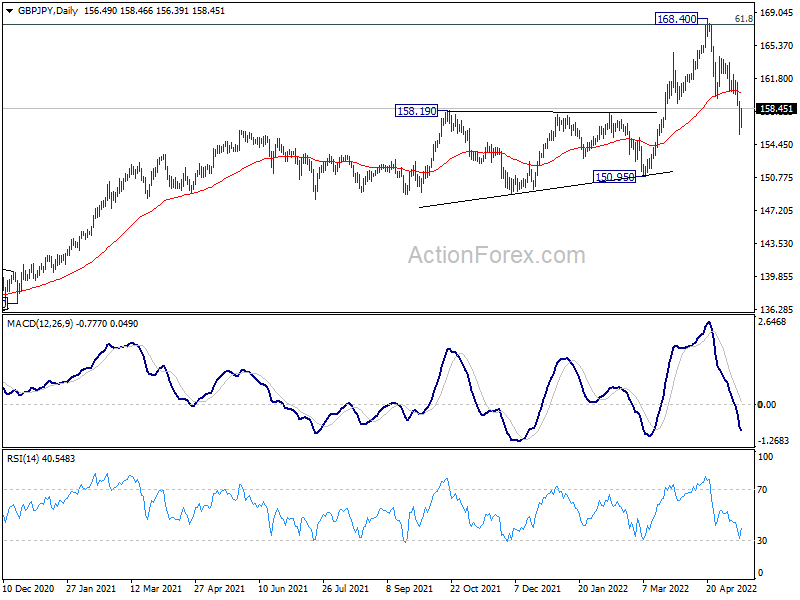Click the 169.045 top price scale value
Viewport: 800px width, 600px height.
[x=777, y=13]
